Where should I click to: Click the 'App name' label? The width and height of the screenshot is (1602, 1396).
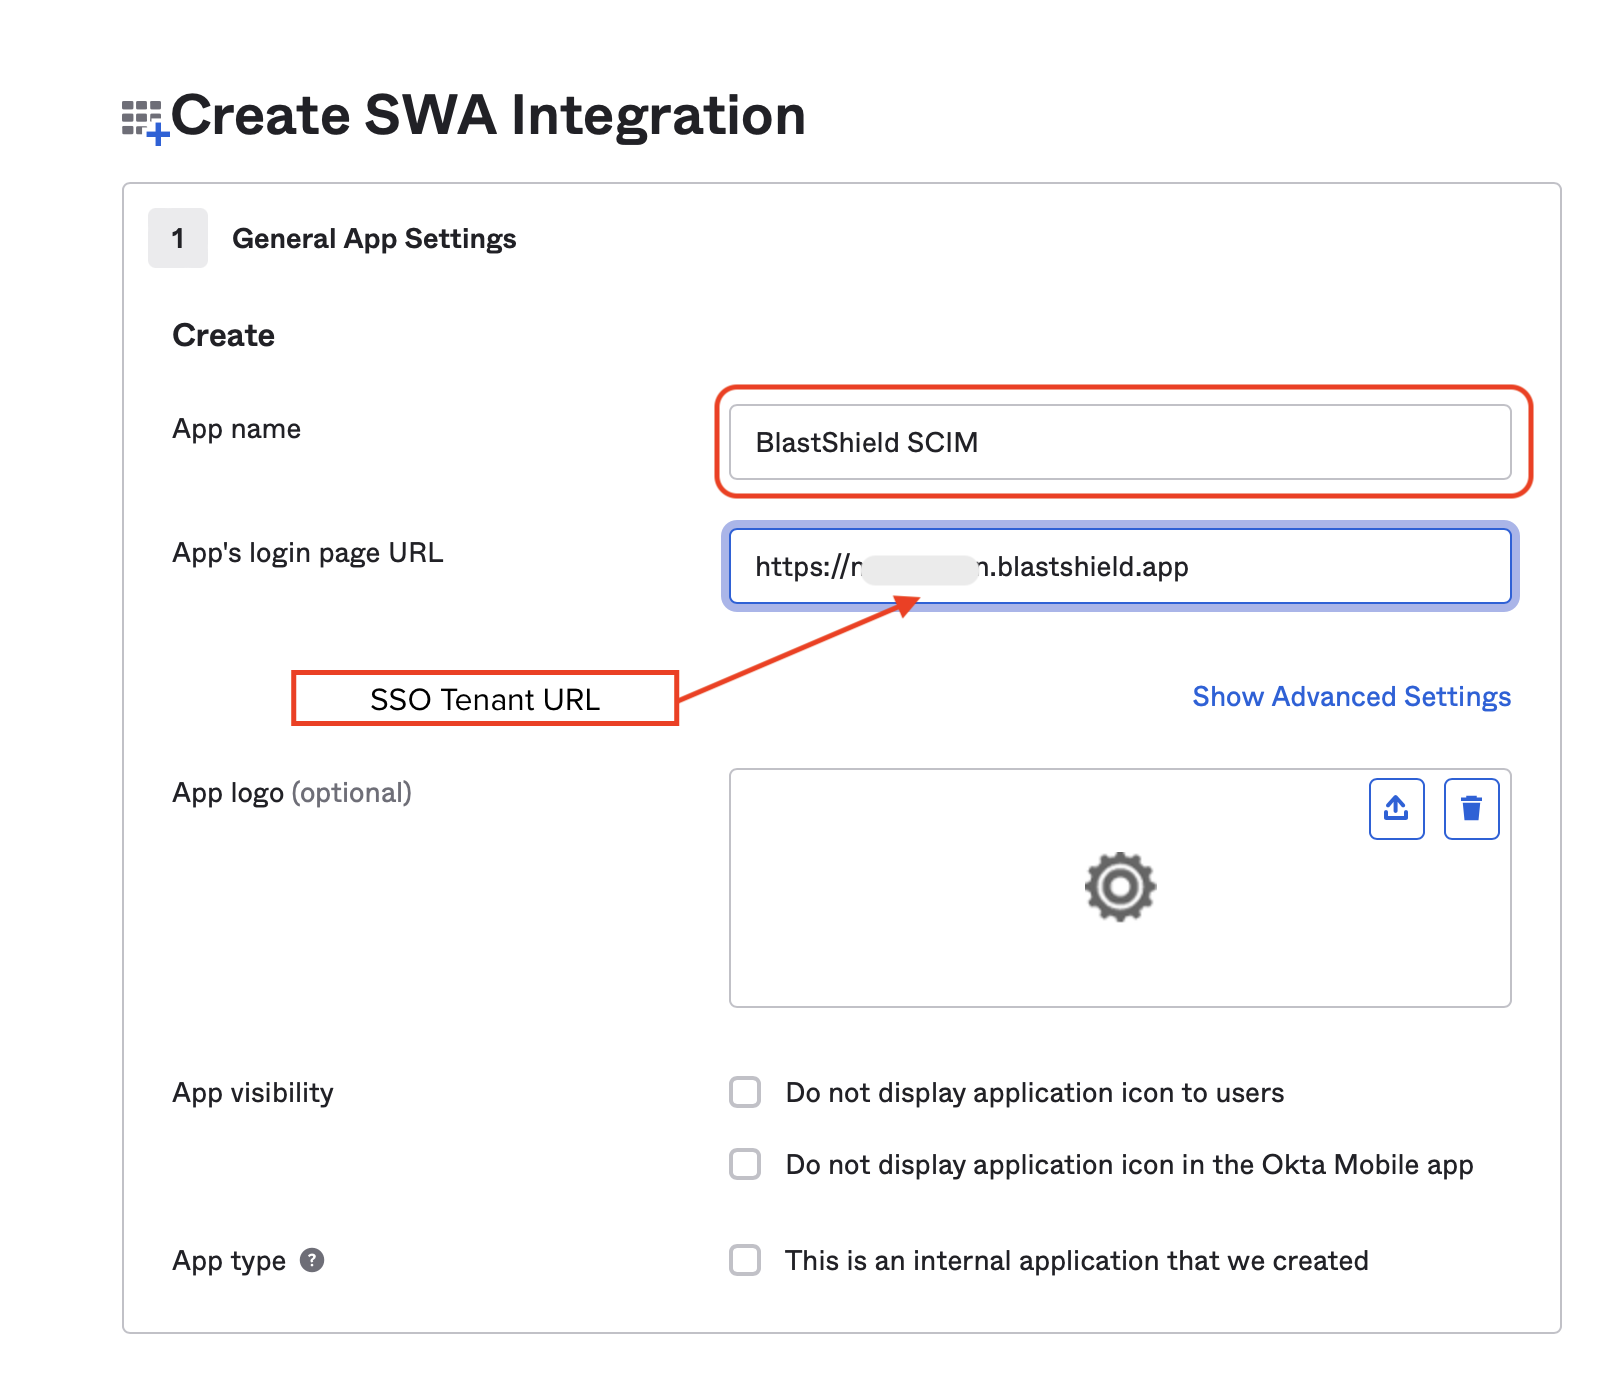click(236, 428)
